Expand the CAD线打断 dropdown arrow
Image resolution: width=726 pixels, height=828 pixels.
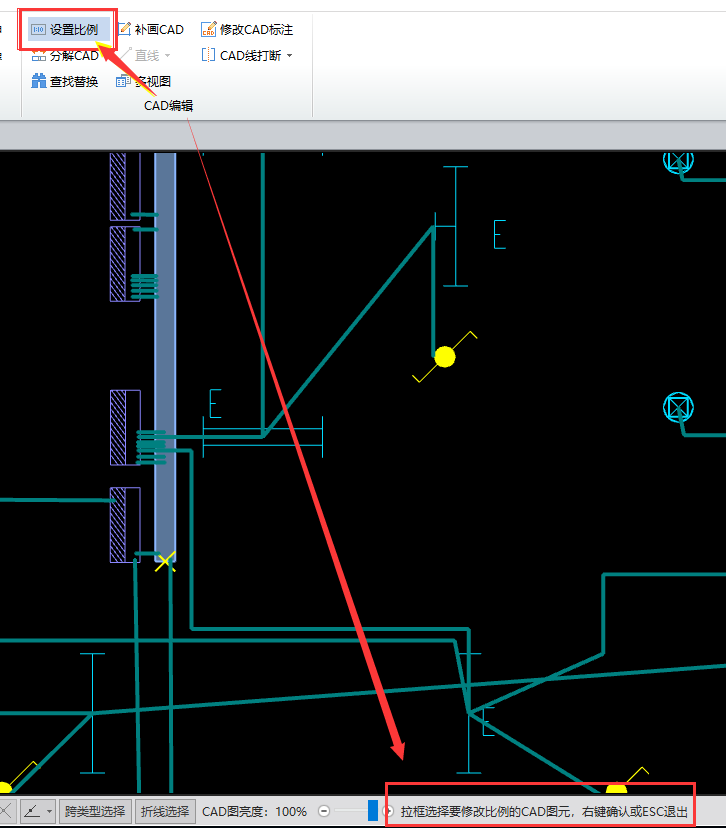pos(290,56)
